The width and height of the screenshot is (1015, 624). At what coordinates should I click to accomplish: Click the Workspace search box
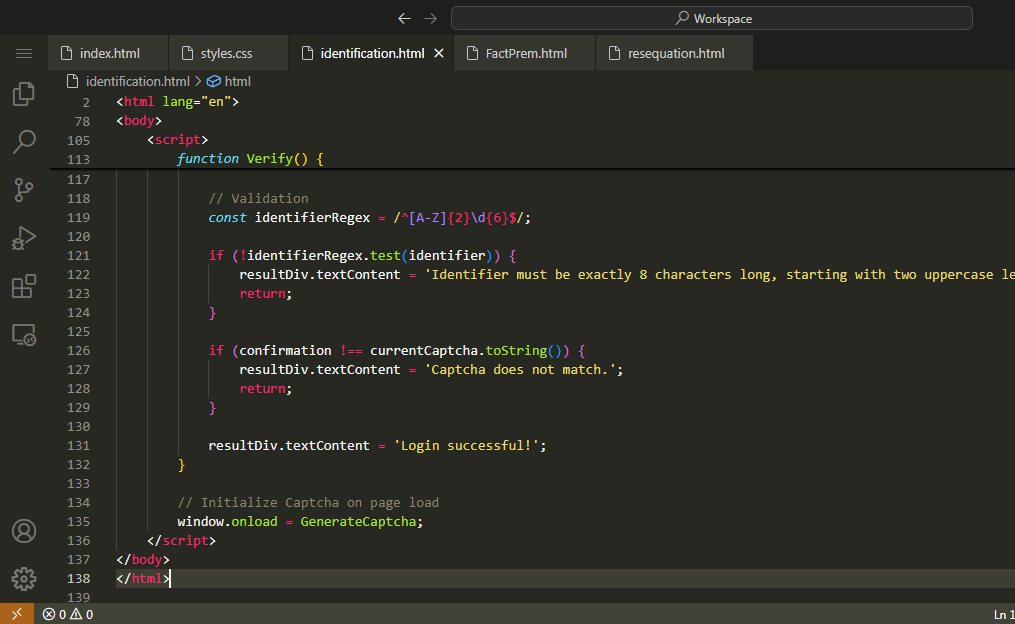tap(711, 18)
